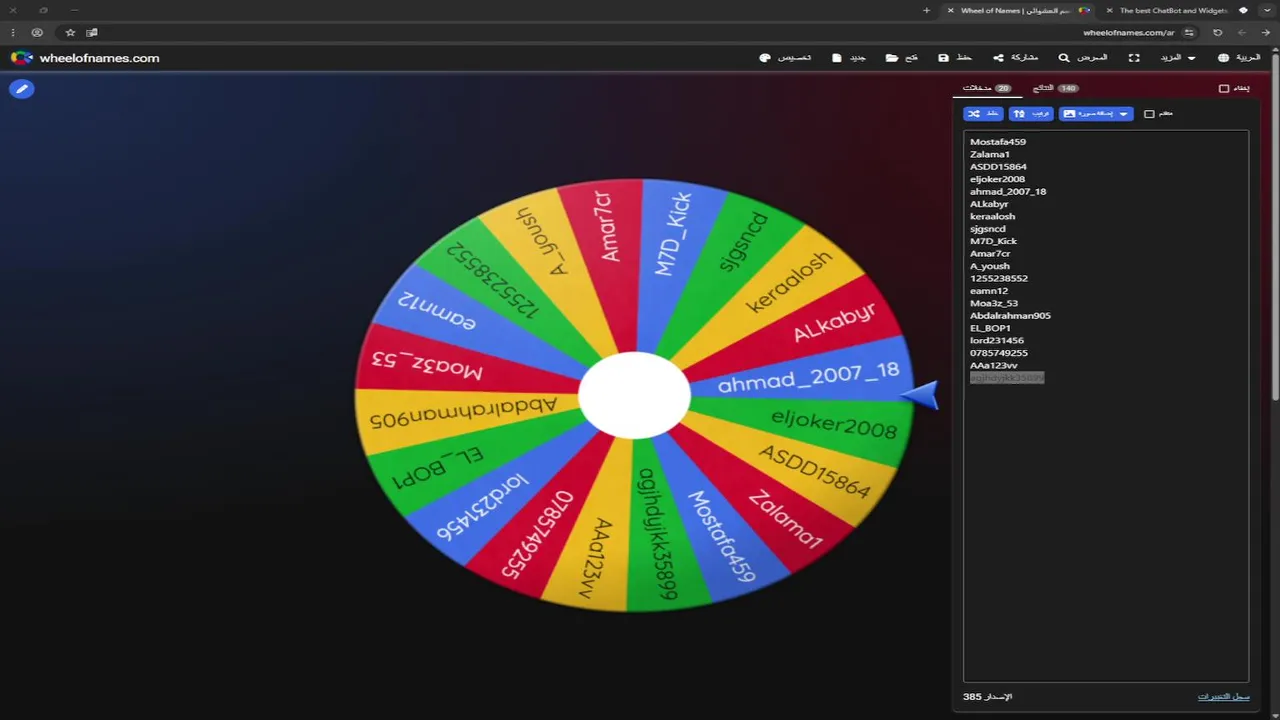Open the browser three-dot menu
Viewport: 1280px width, 720px height.
[x=13, y=32]
